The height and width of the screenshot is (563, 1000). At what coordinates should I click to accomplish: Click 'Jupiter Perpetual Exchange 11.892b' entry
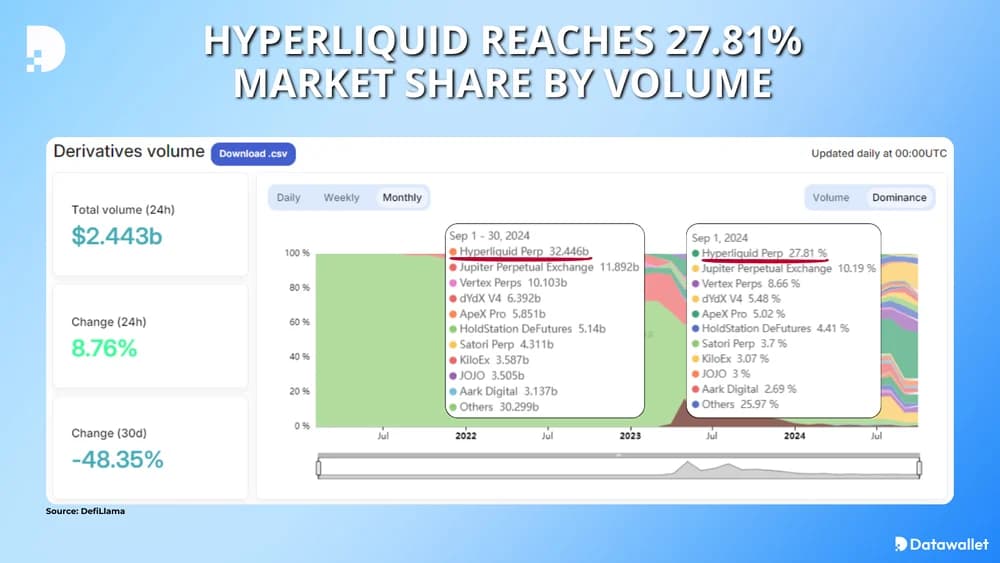pyautogui.click(x=544, y=267)
